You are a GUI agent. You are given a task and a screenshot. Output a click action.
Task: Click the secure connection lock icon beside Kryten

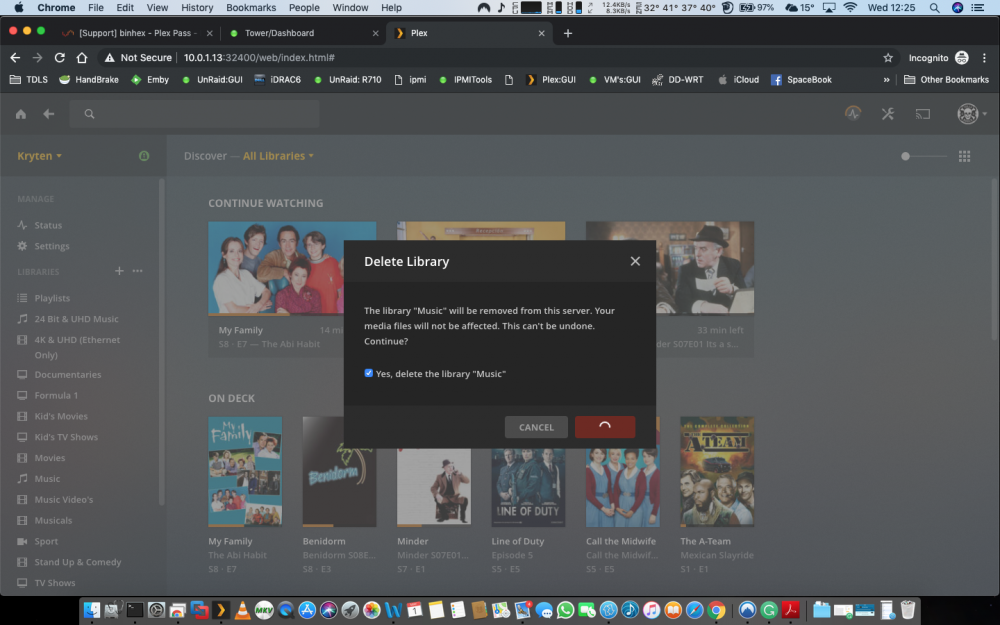click(144, 156)
